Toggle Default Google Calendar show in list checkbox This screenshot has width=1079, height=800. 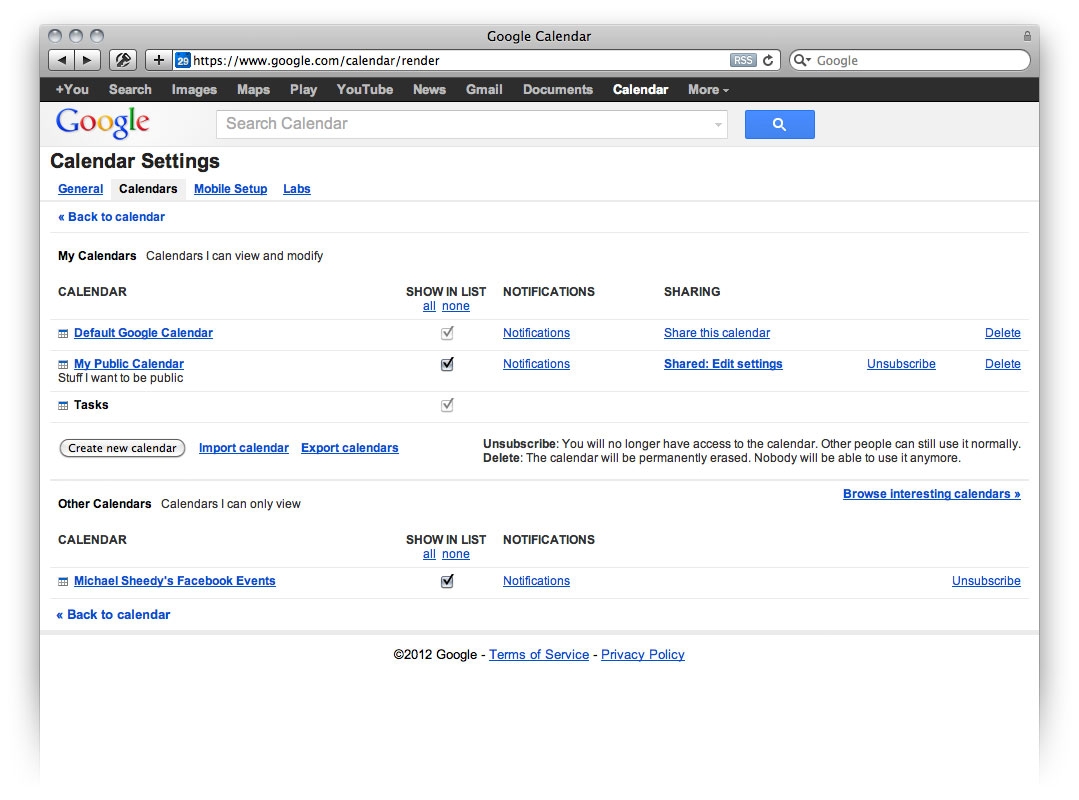point(447,333)
